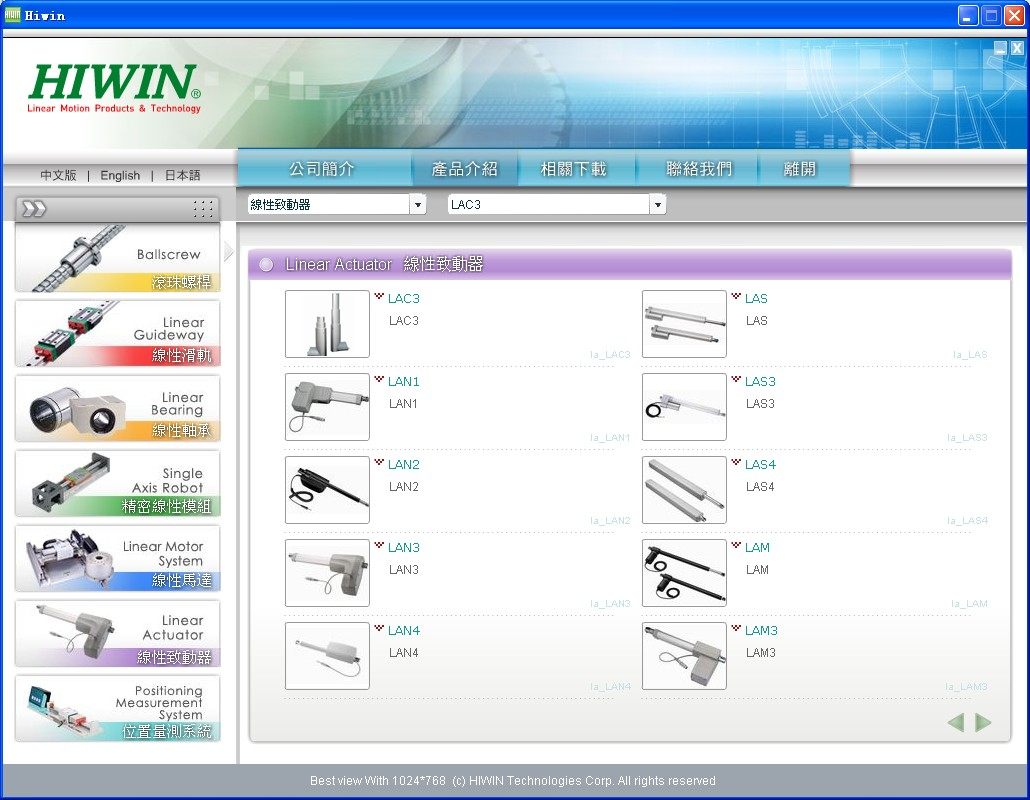Minimize the inner banner panel

[x=1000, y=48]
